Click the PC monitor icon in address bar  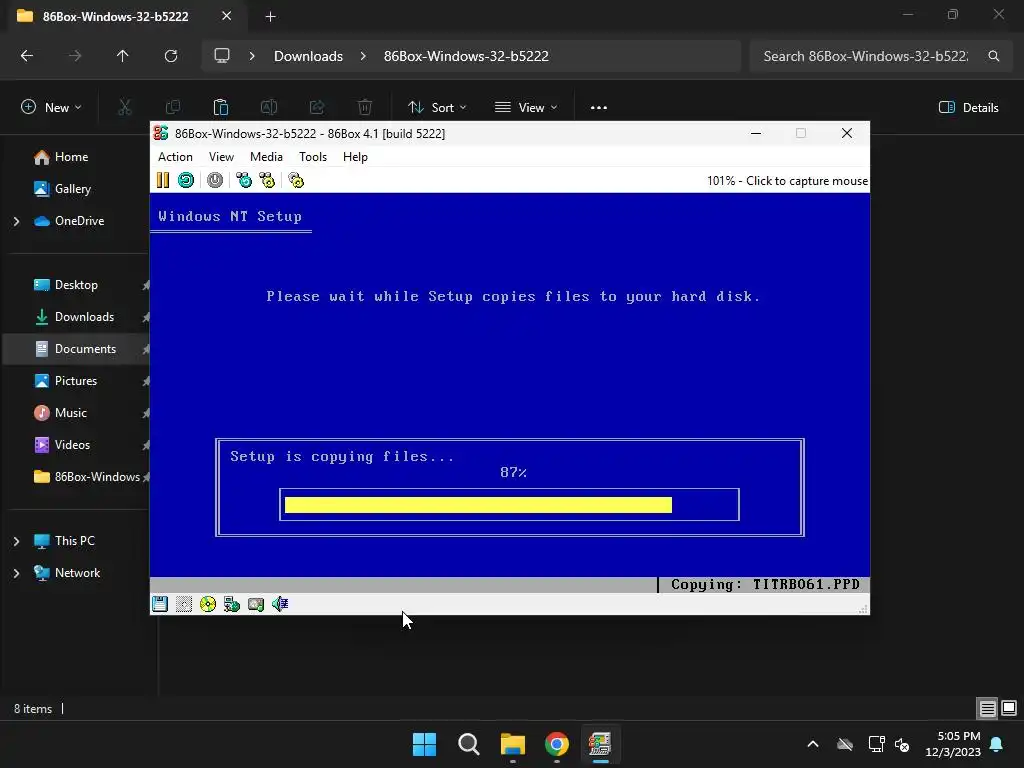[x=222, y=56]
